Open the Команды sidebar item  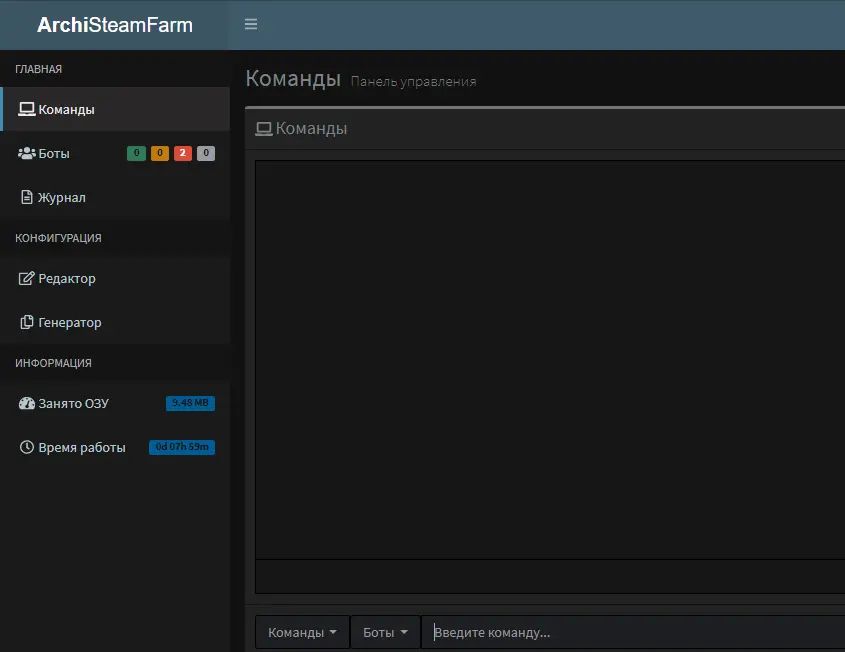(x=115, y=109)
